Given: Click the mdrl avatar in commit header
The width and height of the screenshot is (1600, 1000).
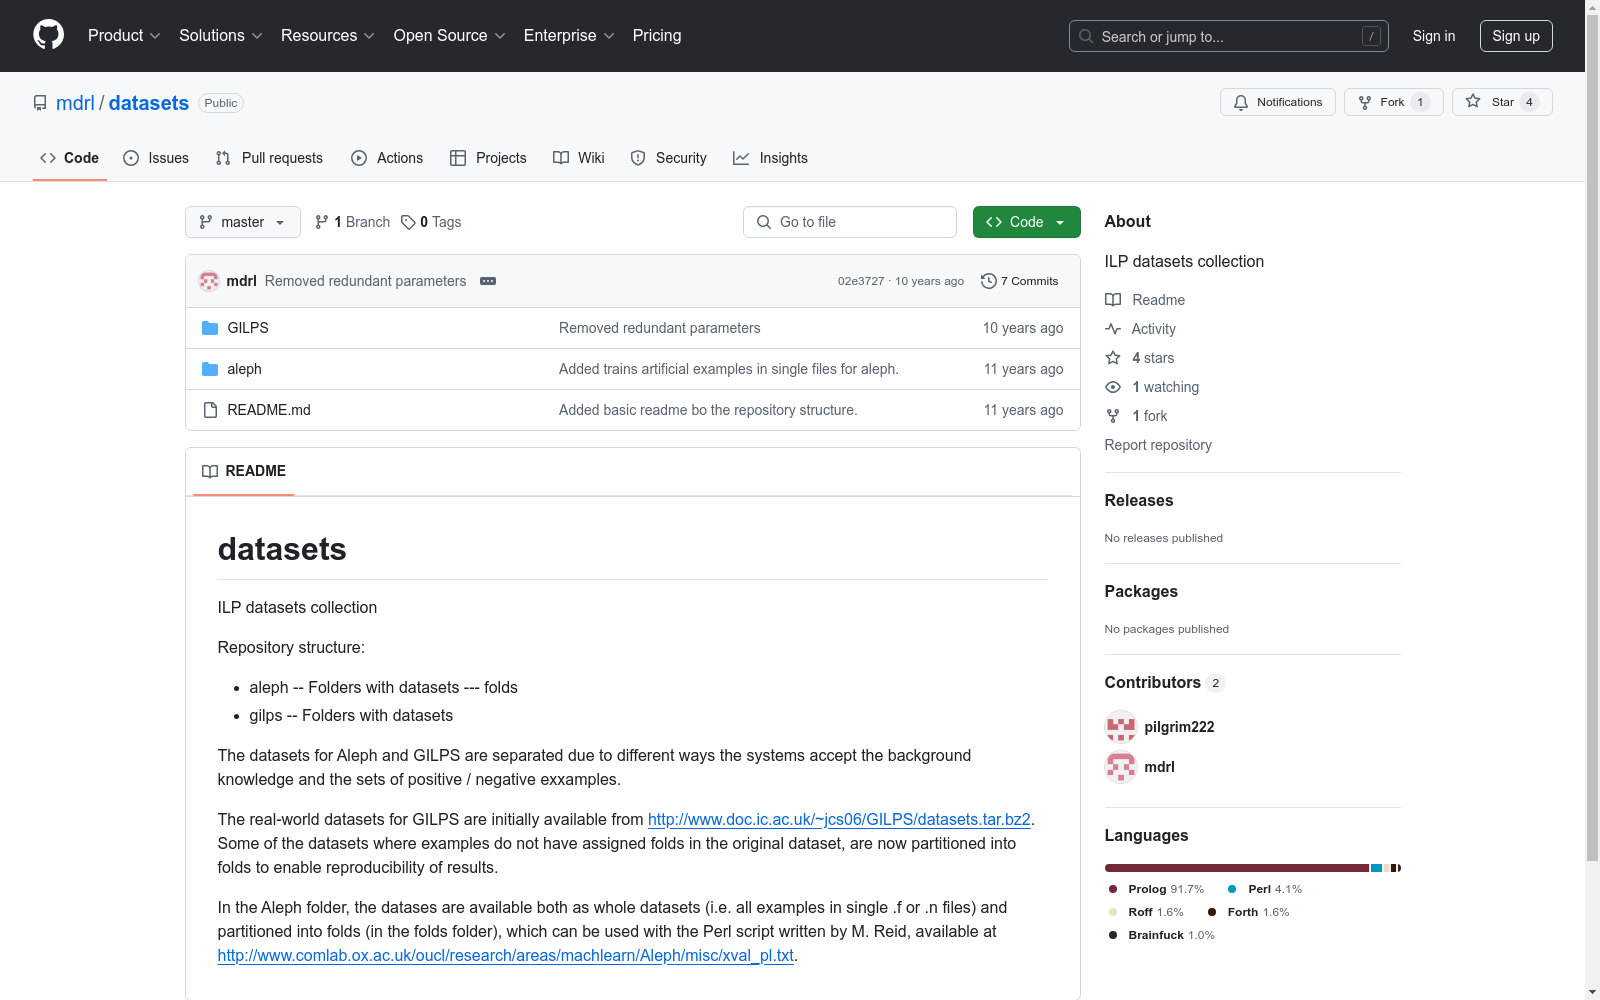Looking at the screenshot, I should (209, 281).
